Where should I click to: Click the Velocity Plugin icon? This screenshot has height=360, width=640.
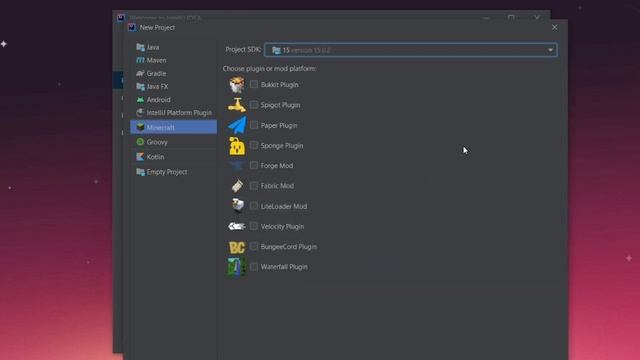pos(237,226)
